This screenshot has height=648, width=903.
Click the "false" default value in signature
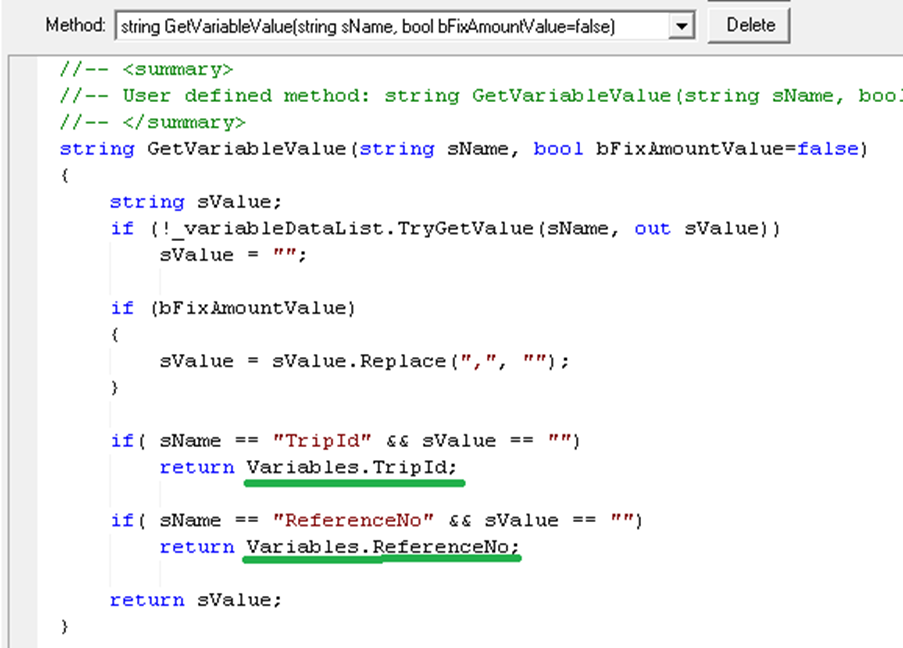pos(826,149)
